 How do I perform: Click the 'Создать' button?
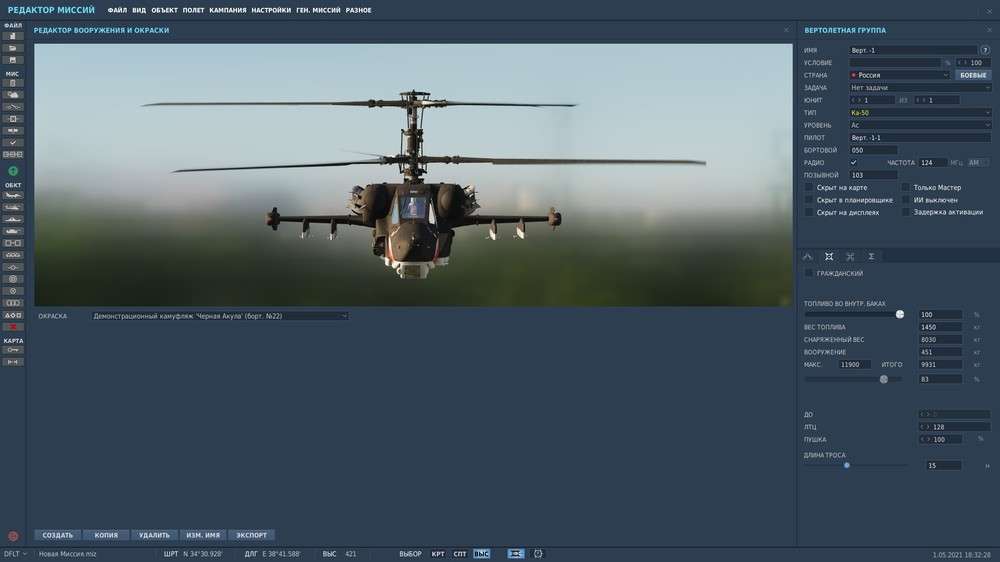pyautogui.click(x=57, y=535)
